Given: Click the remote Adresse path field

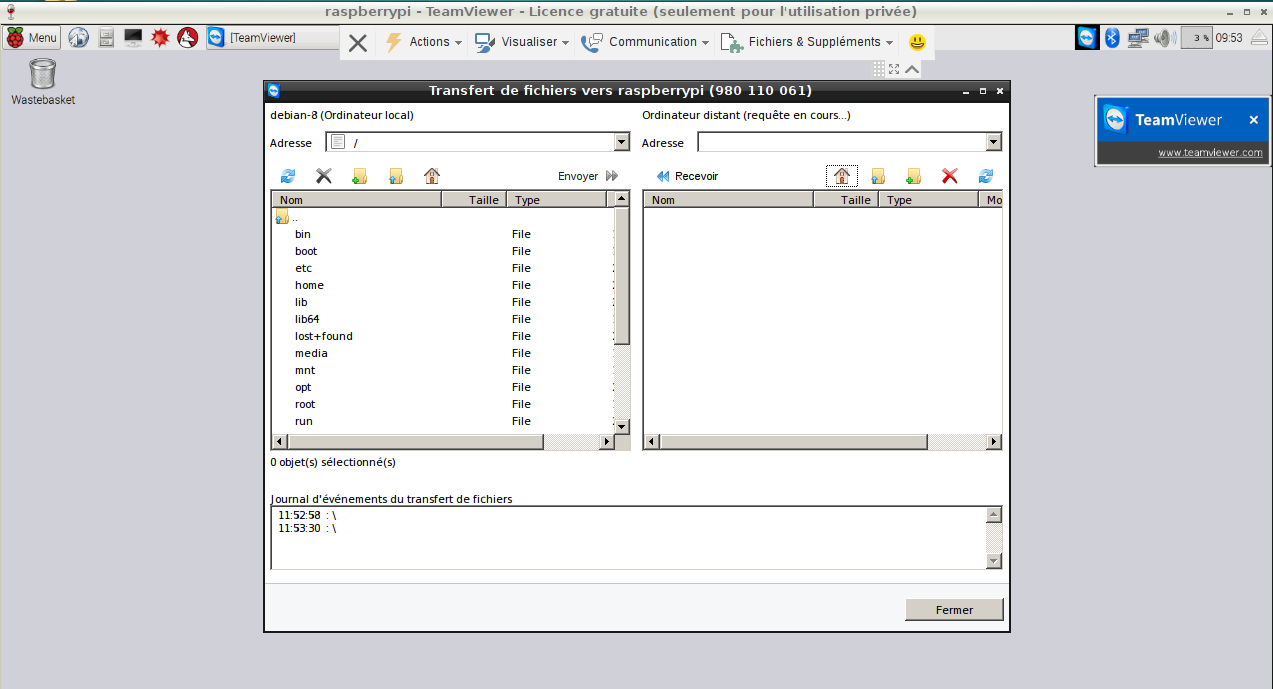Looking at the screenshot, I should click(x=842, y=142).
